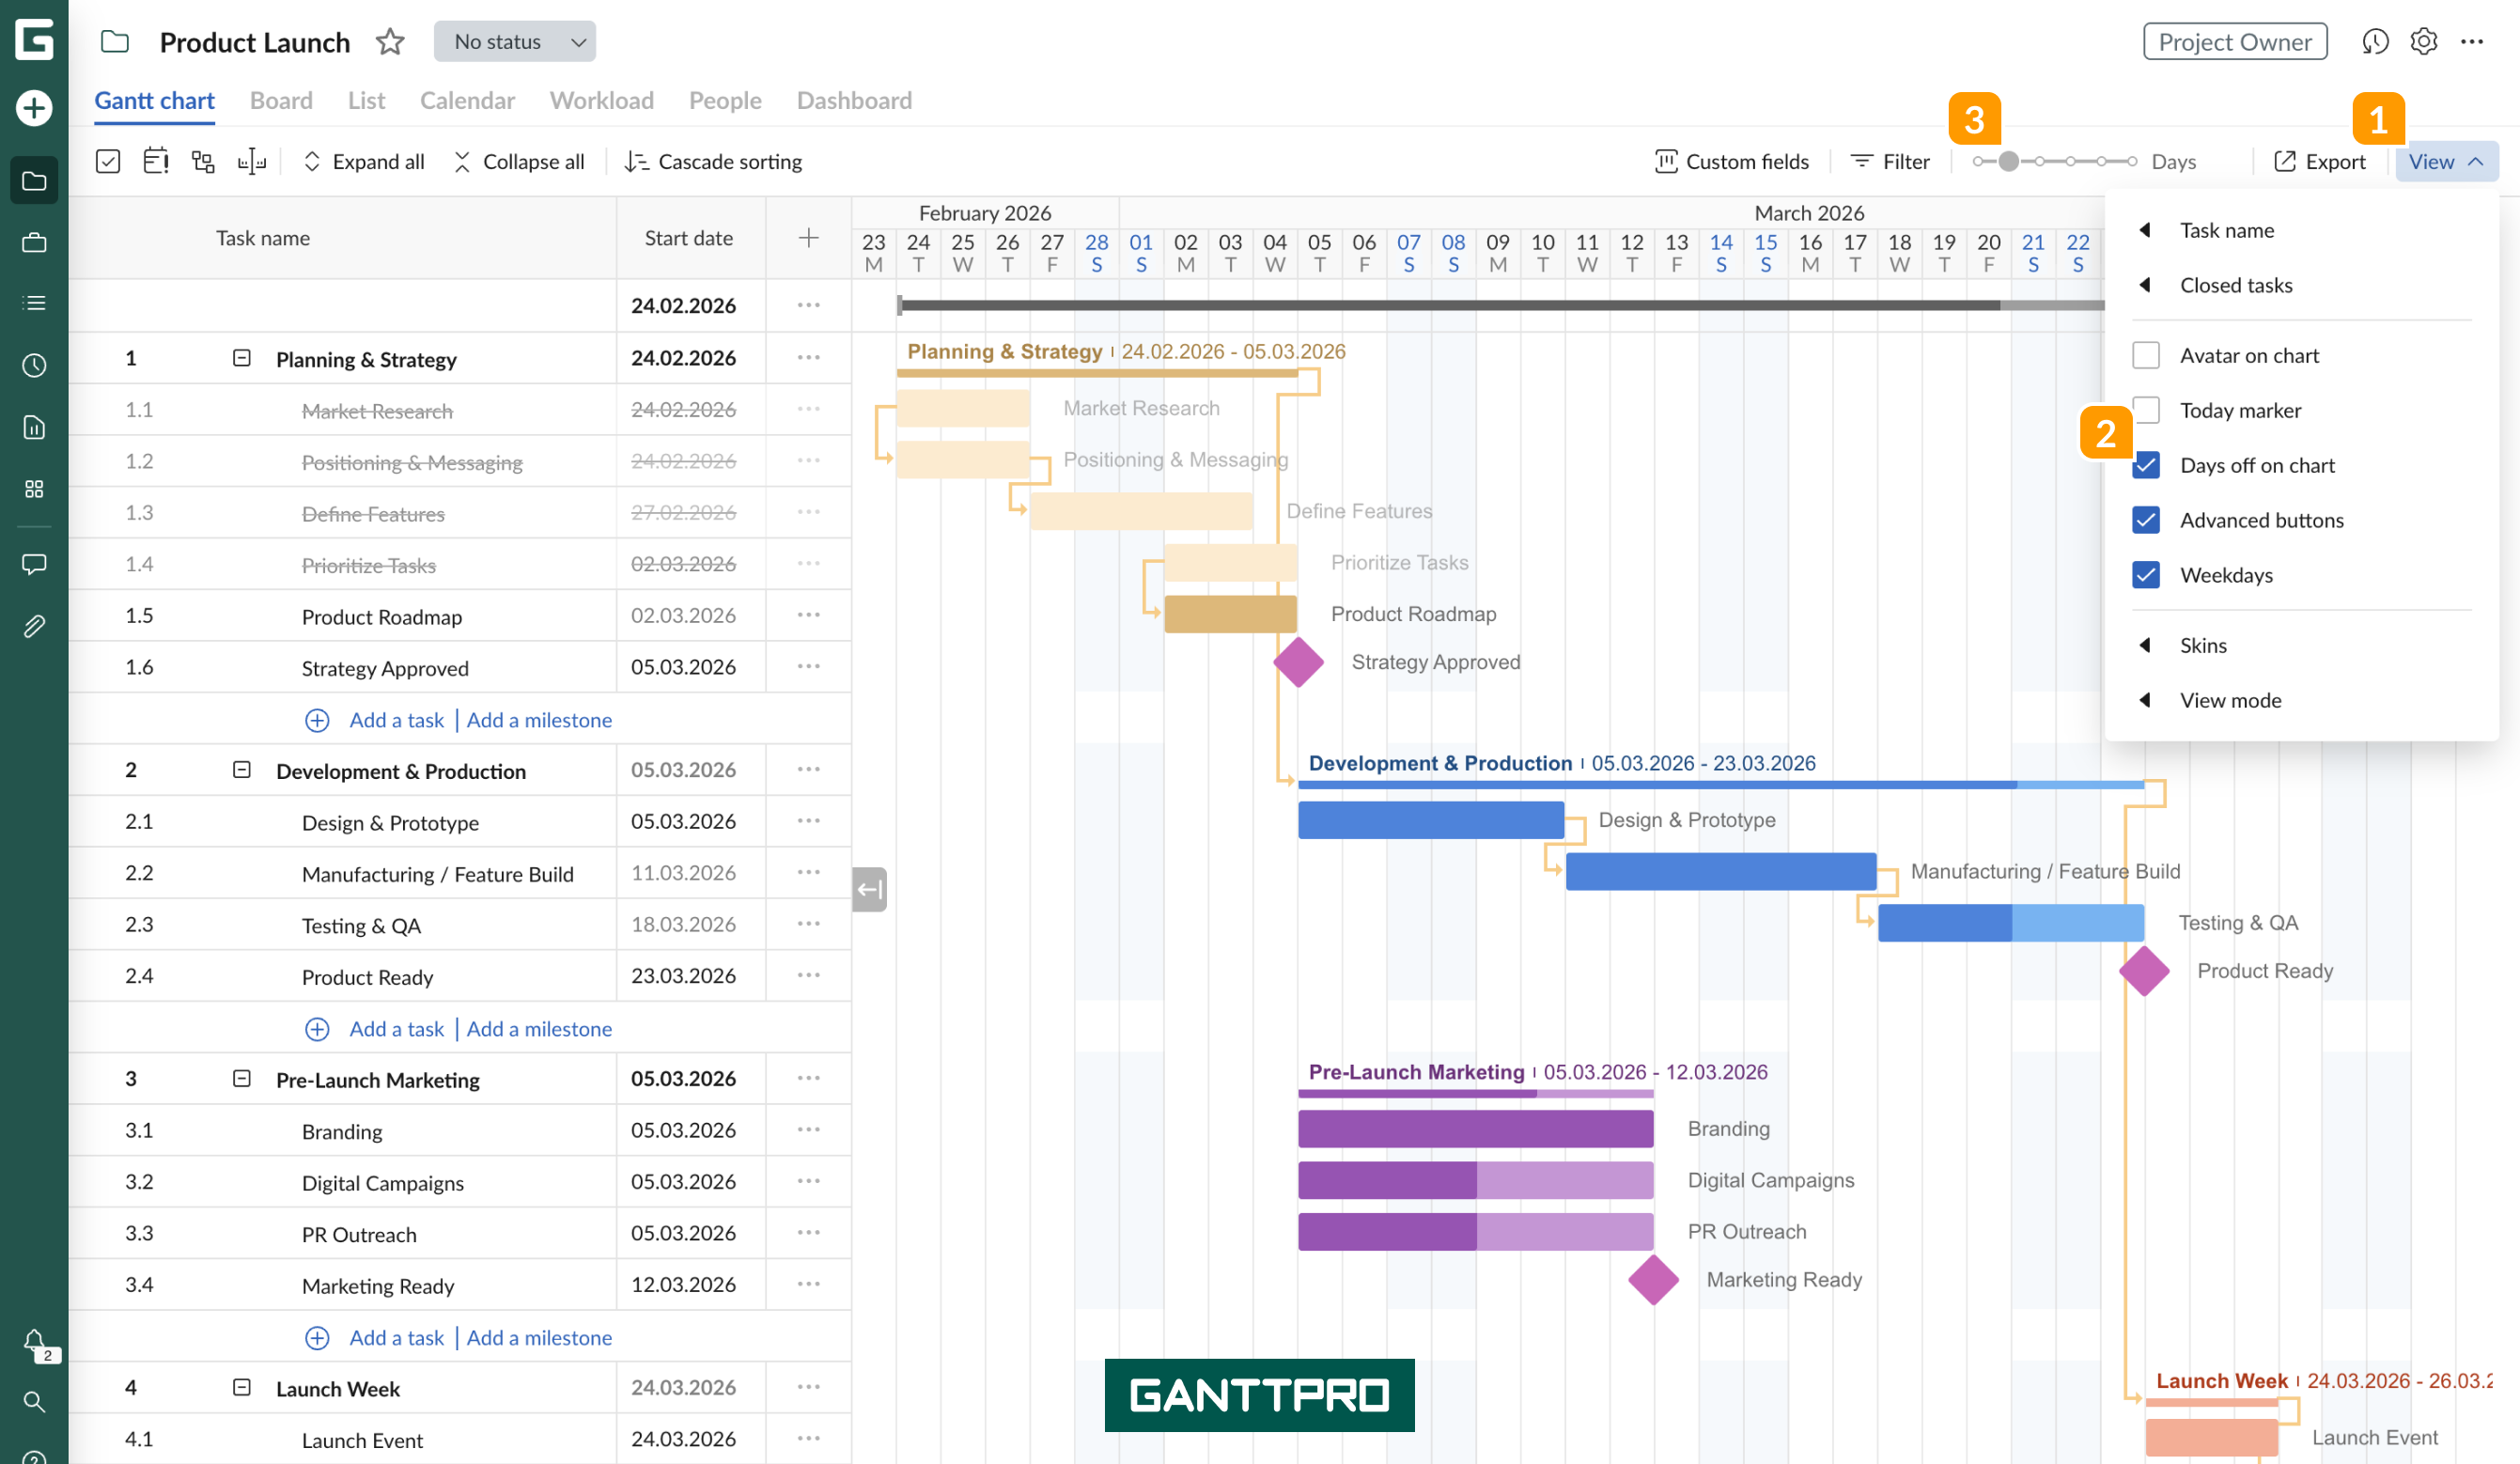Select the dependencies hierarchy icon in the toolbar
Viewport: 2520px width, 1464px height.
(203, 161)
